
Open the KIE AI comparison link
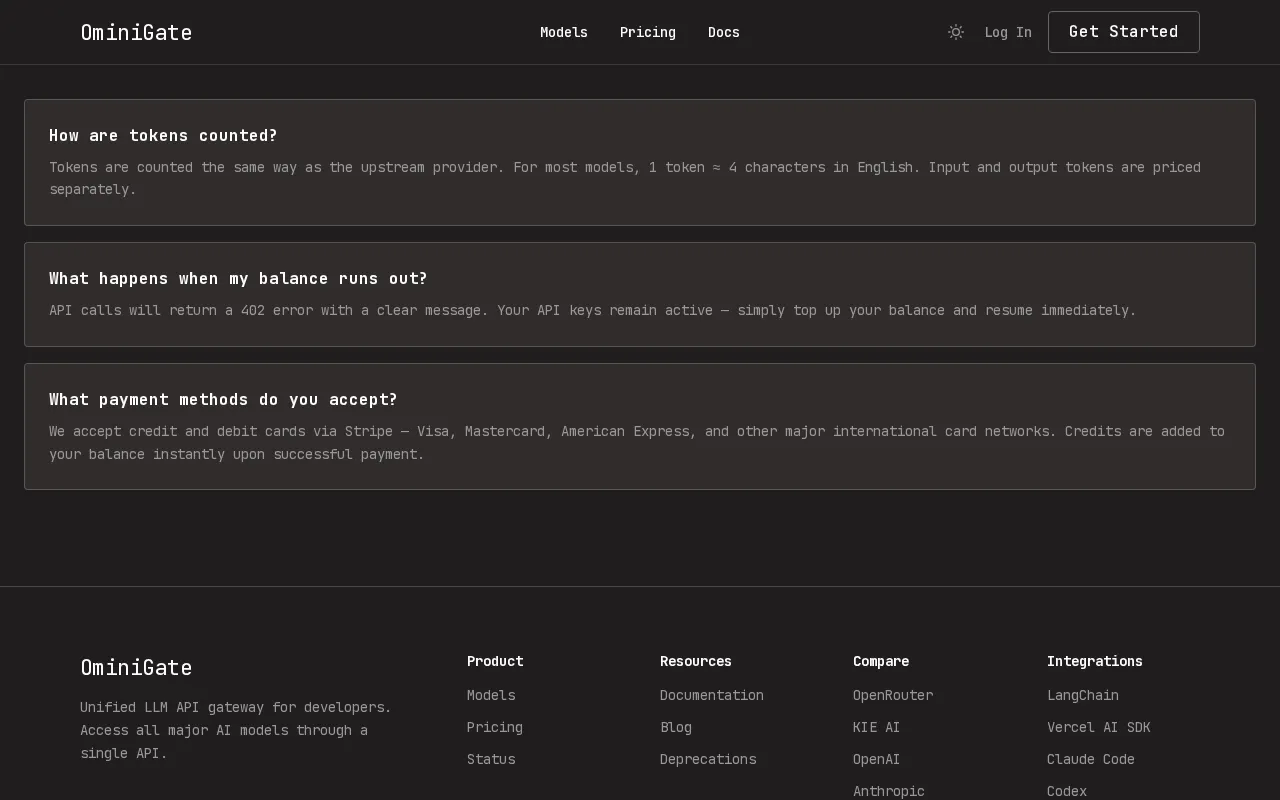point(877,727)
